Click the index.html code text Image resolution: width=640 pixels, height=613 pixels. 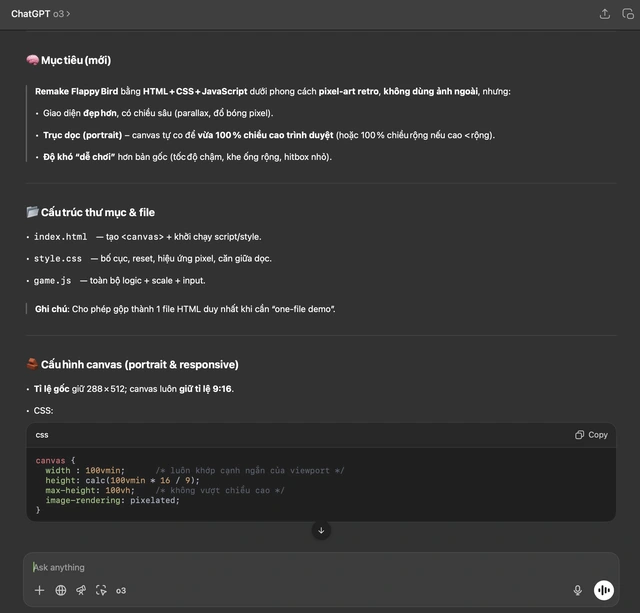(x=60, y=237)
